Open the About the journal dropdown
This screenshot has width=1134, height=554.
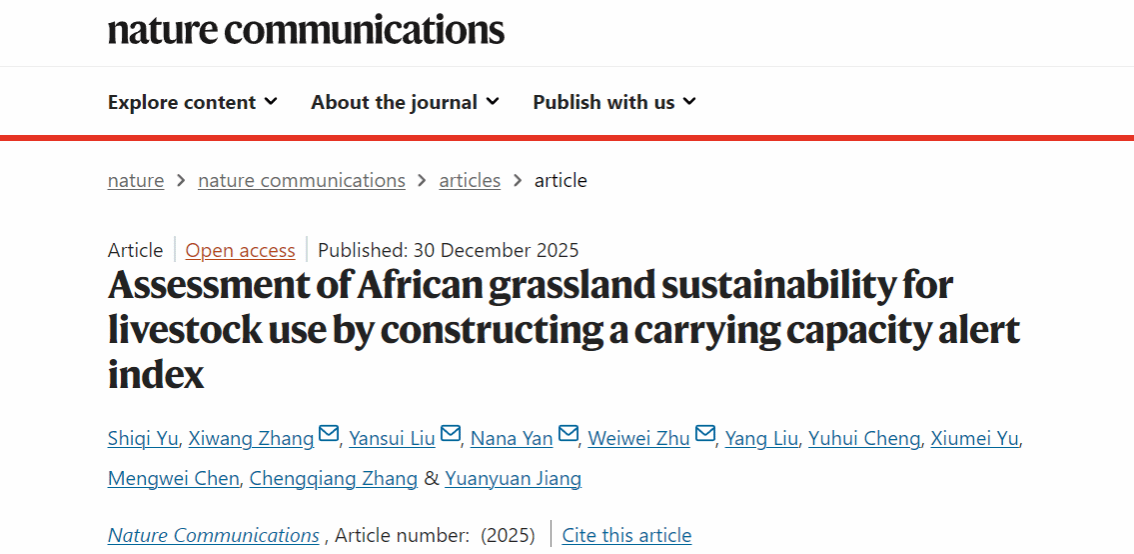pyautogui.click(x=405, y=102)
